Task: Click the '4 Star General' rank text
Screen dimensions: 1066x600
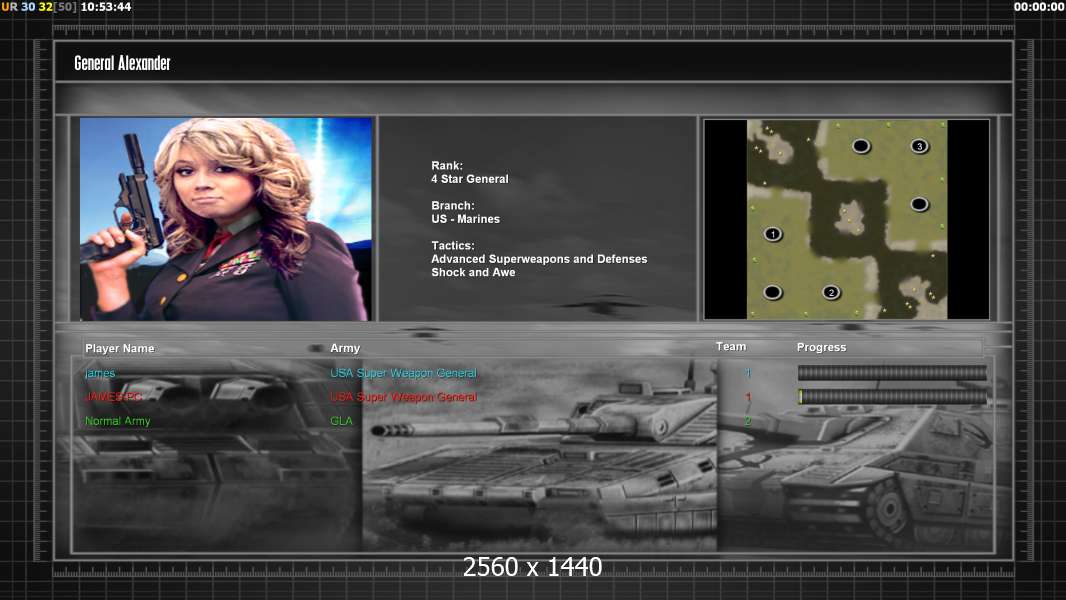Action: tap(470, 179)
